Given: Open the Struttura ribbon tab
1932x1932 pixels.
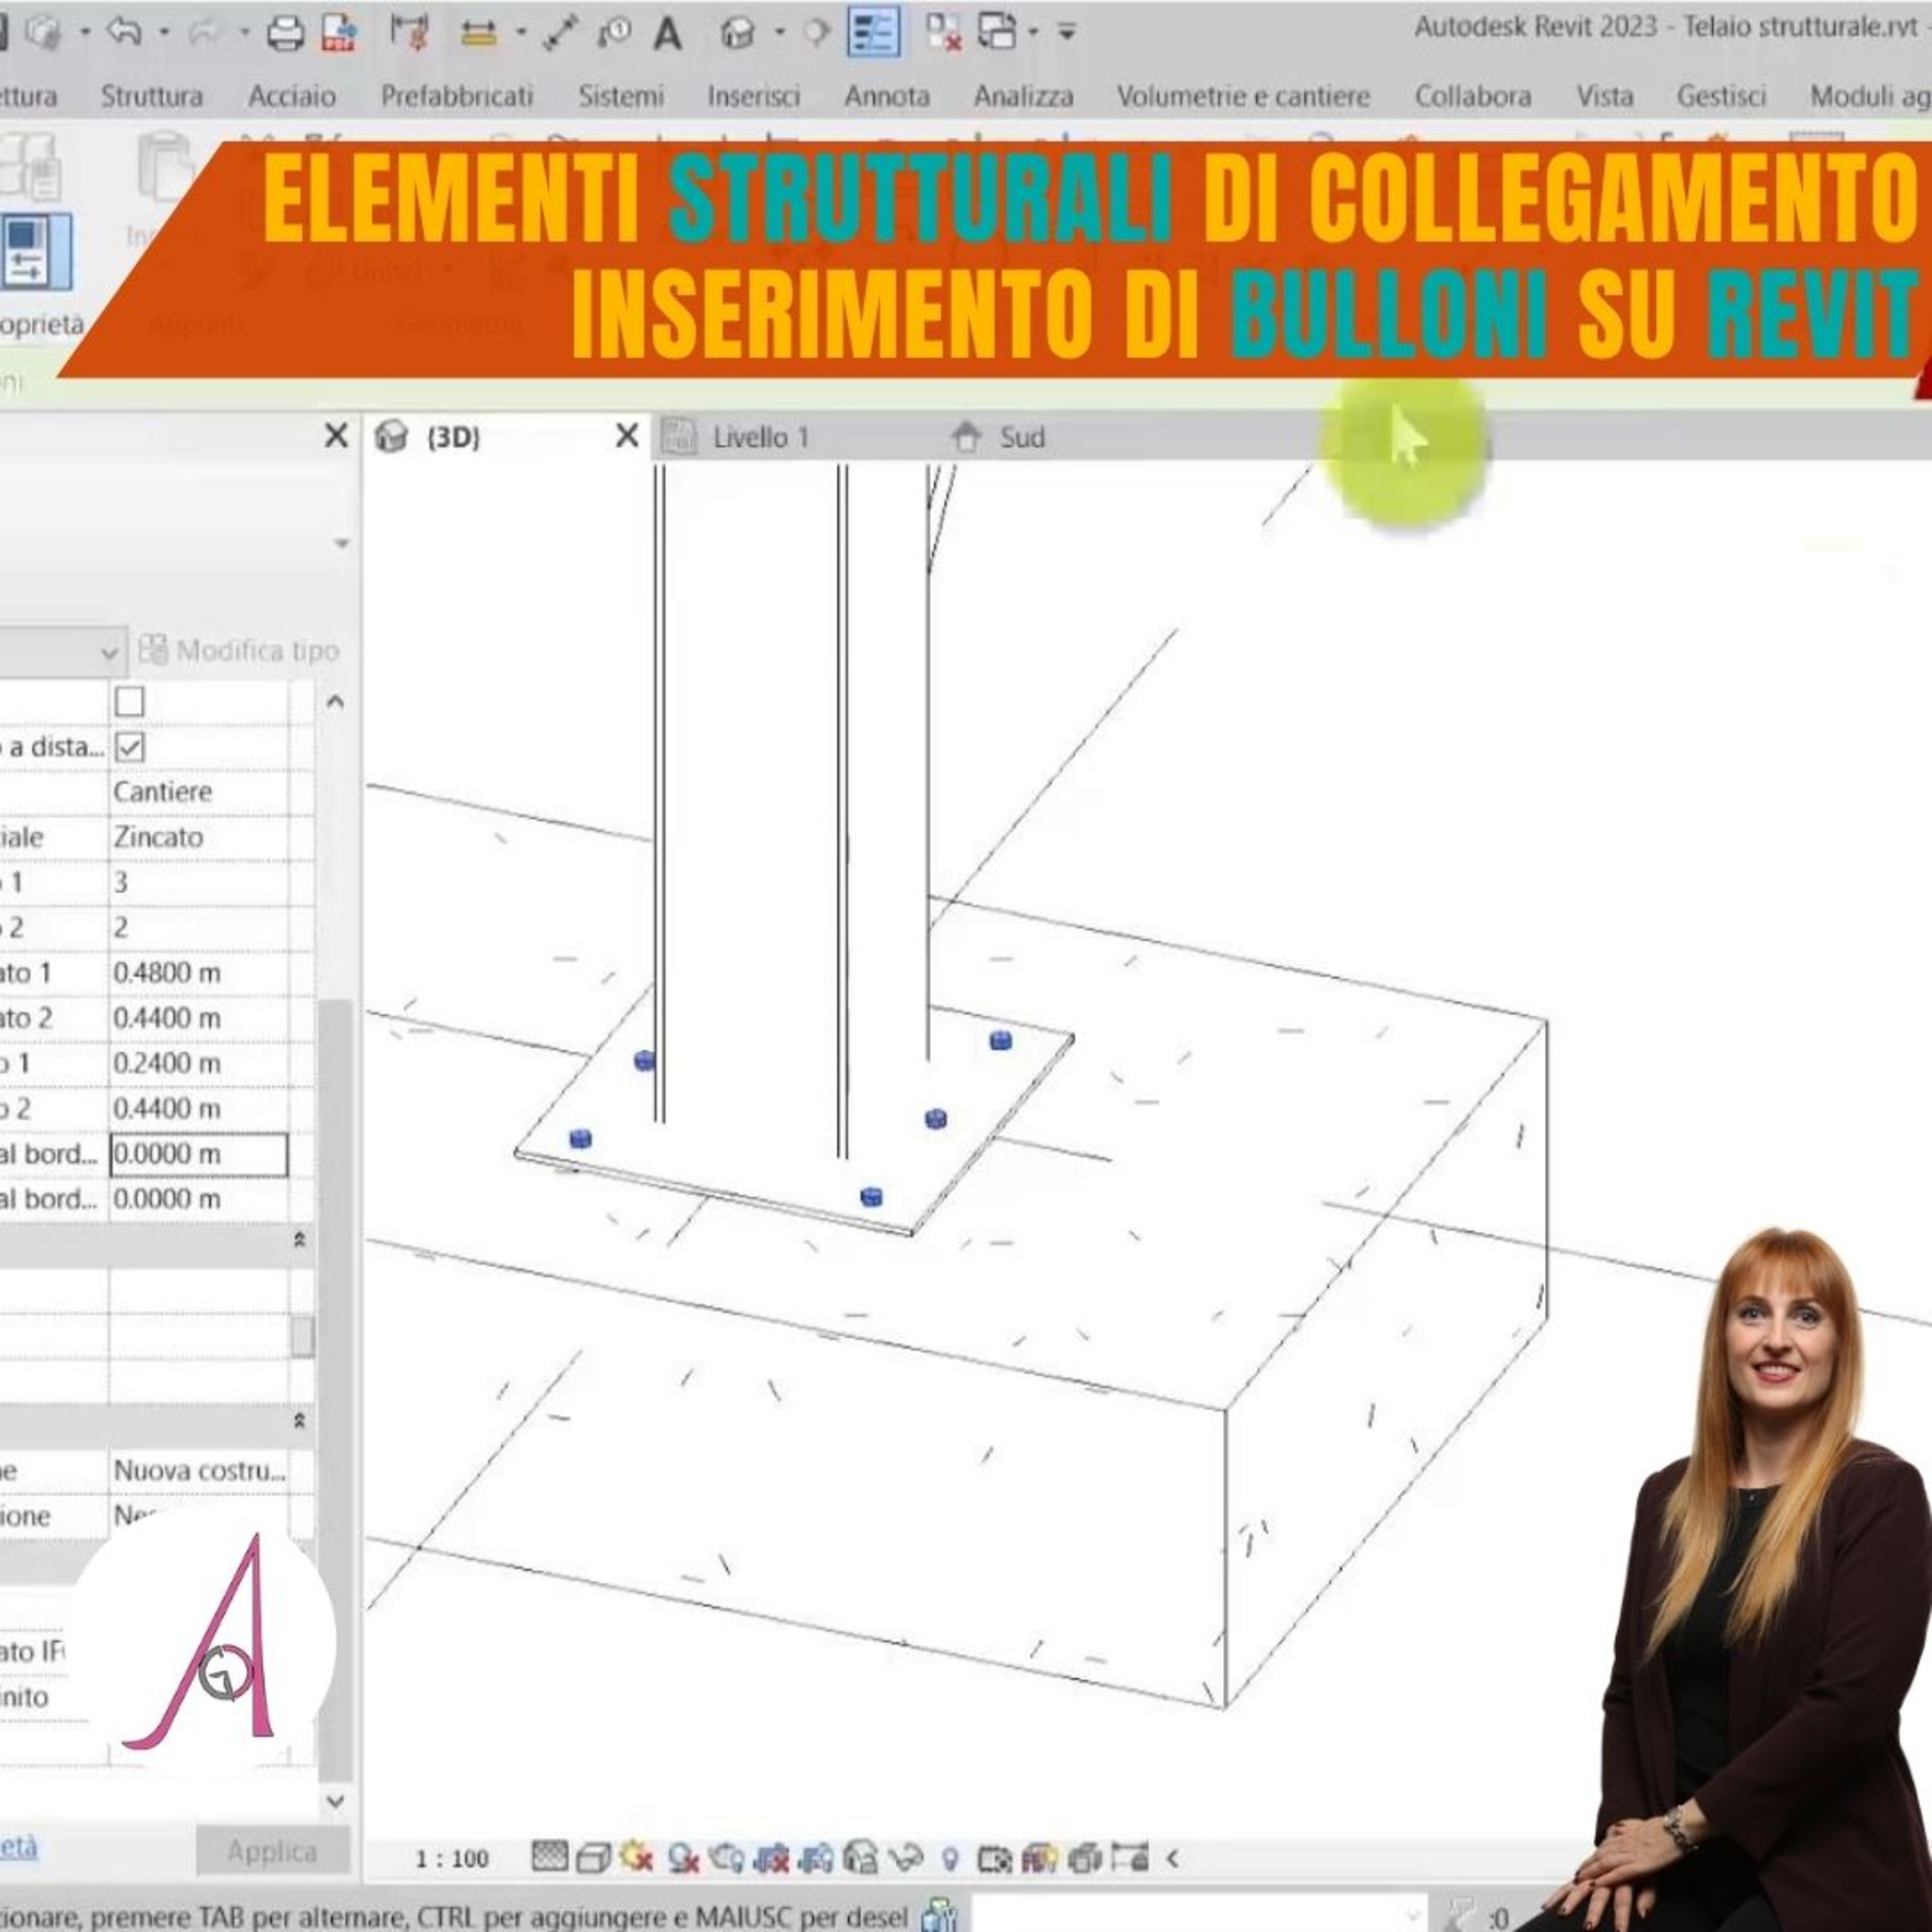Looking at the screenshot, I should [152, 96].
